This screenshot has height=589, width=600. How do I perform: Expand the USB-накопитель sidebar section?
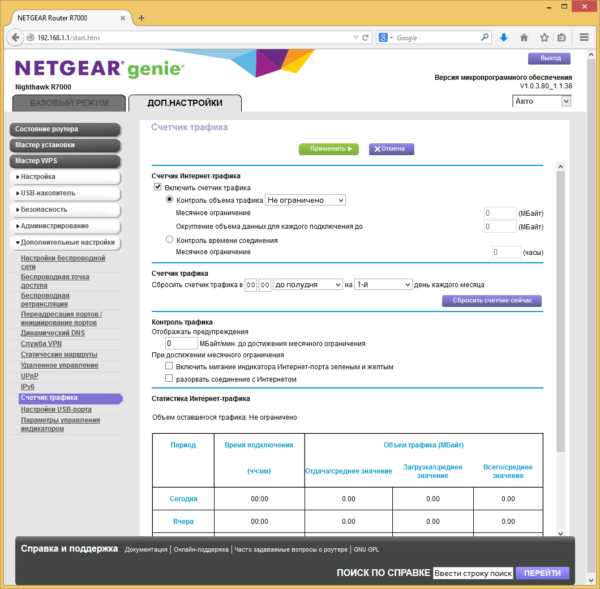coord(65,193)
